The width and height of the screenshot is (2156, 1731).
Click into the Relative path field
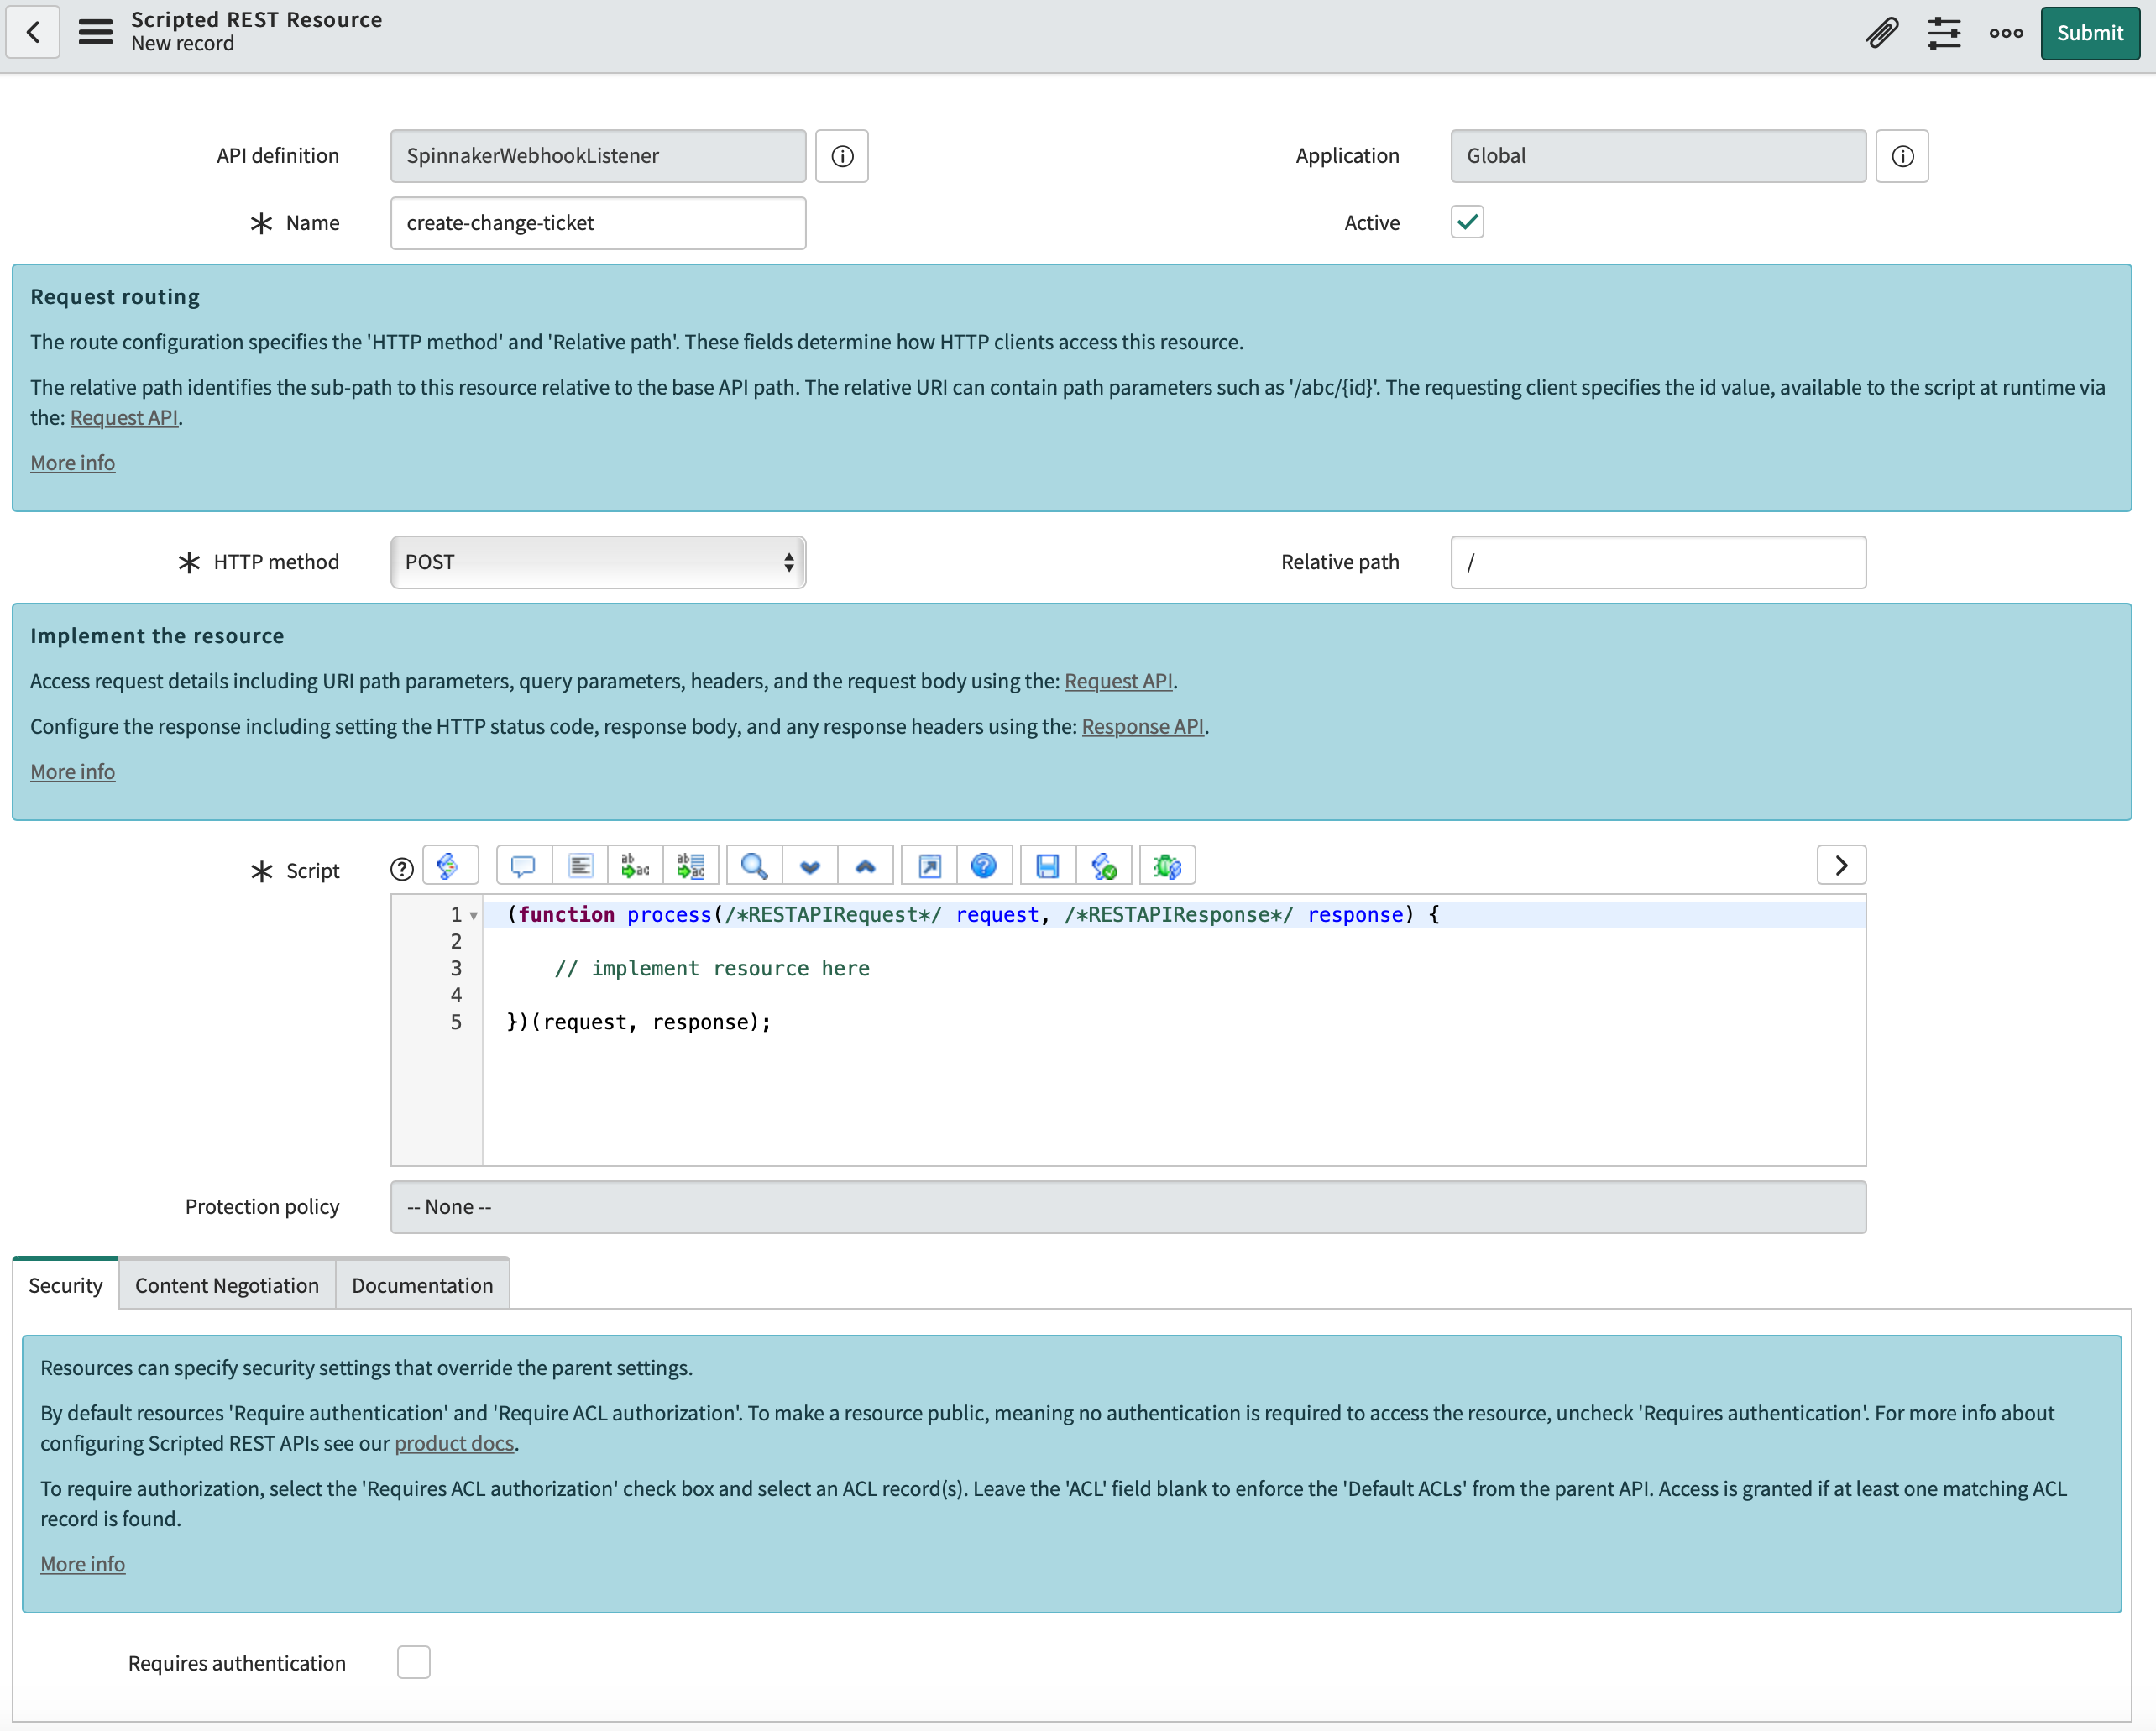click(1657, 562)
